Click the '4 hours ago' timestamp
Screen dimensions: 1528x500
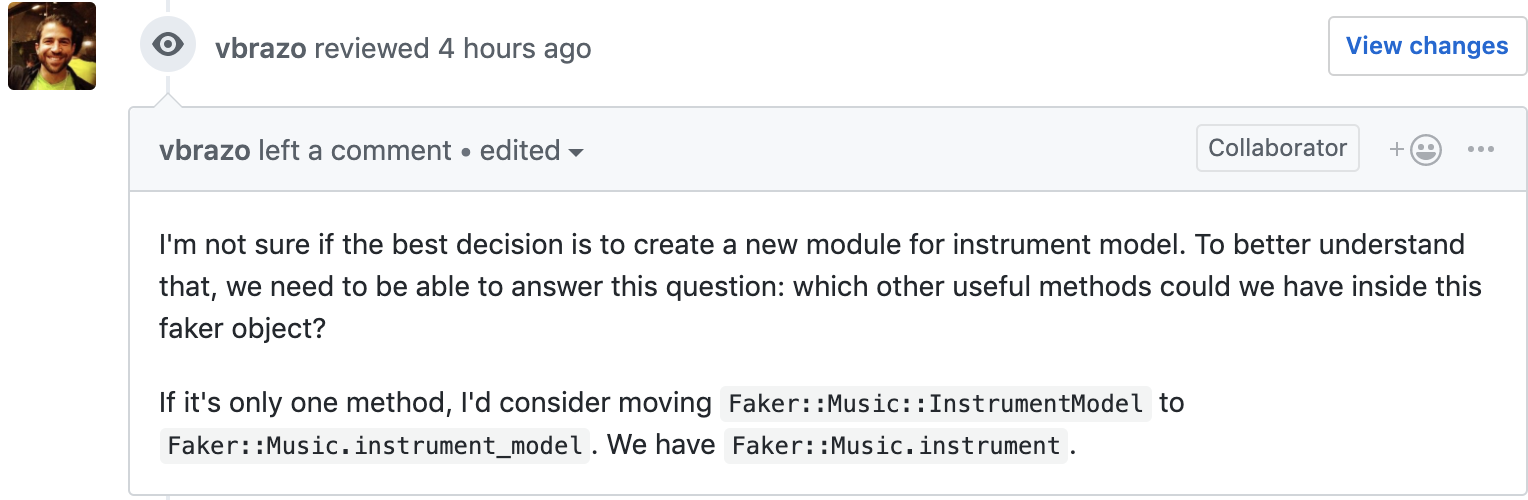pyautogui.click(x=514, y=48)
